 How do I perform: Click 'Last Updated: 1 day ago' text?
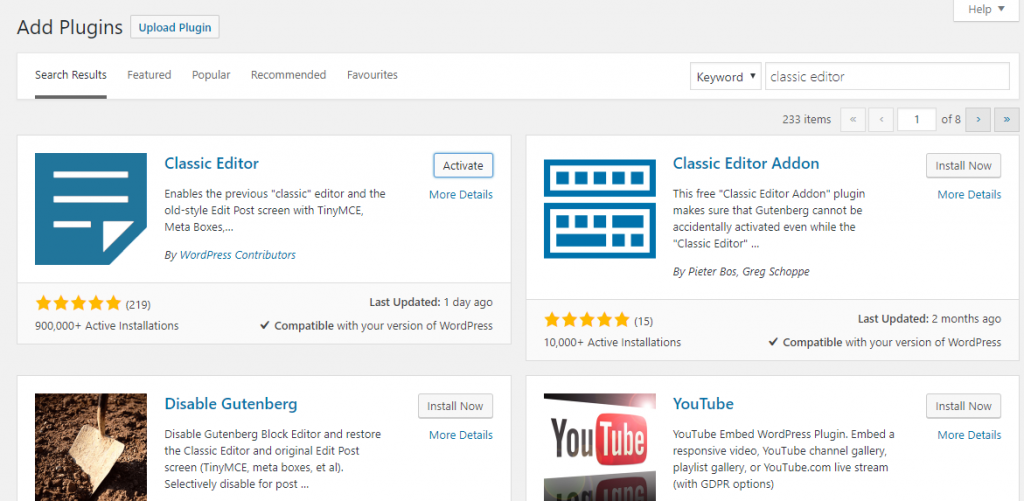(431, 302)
